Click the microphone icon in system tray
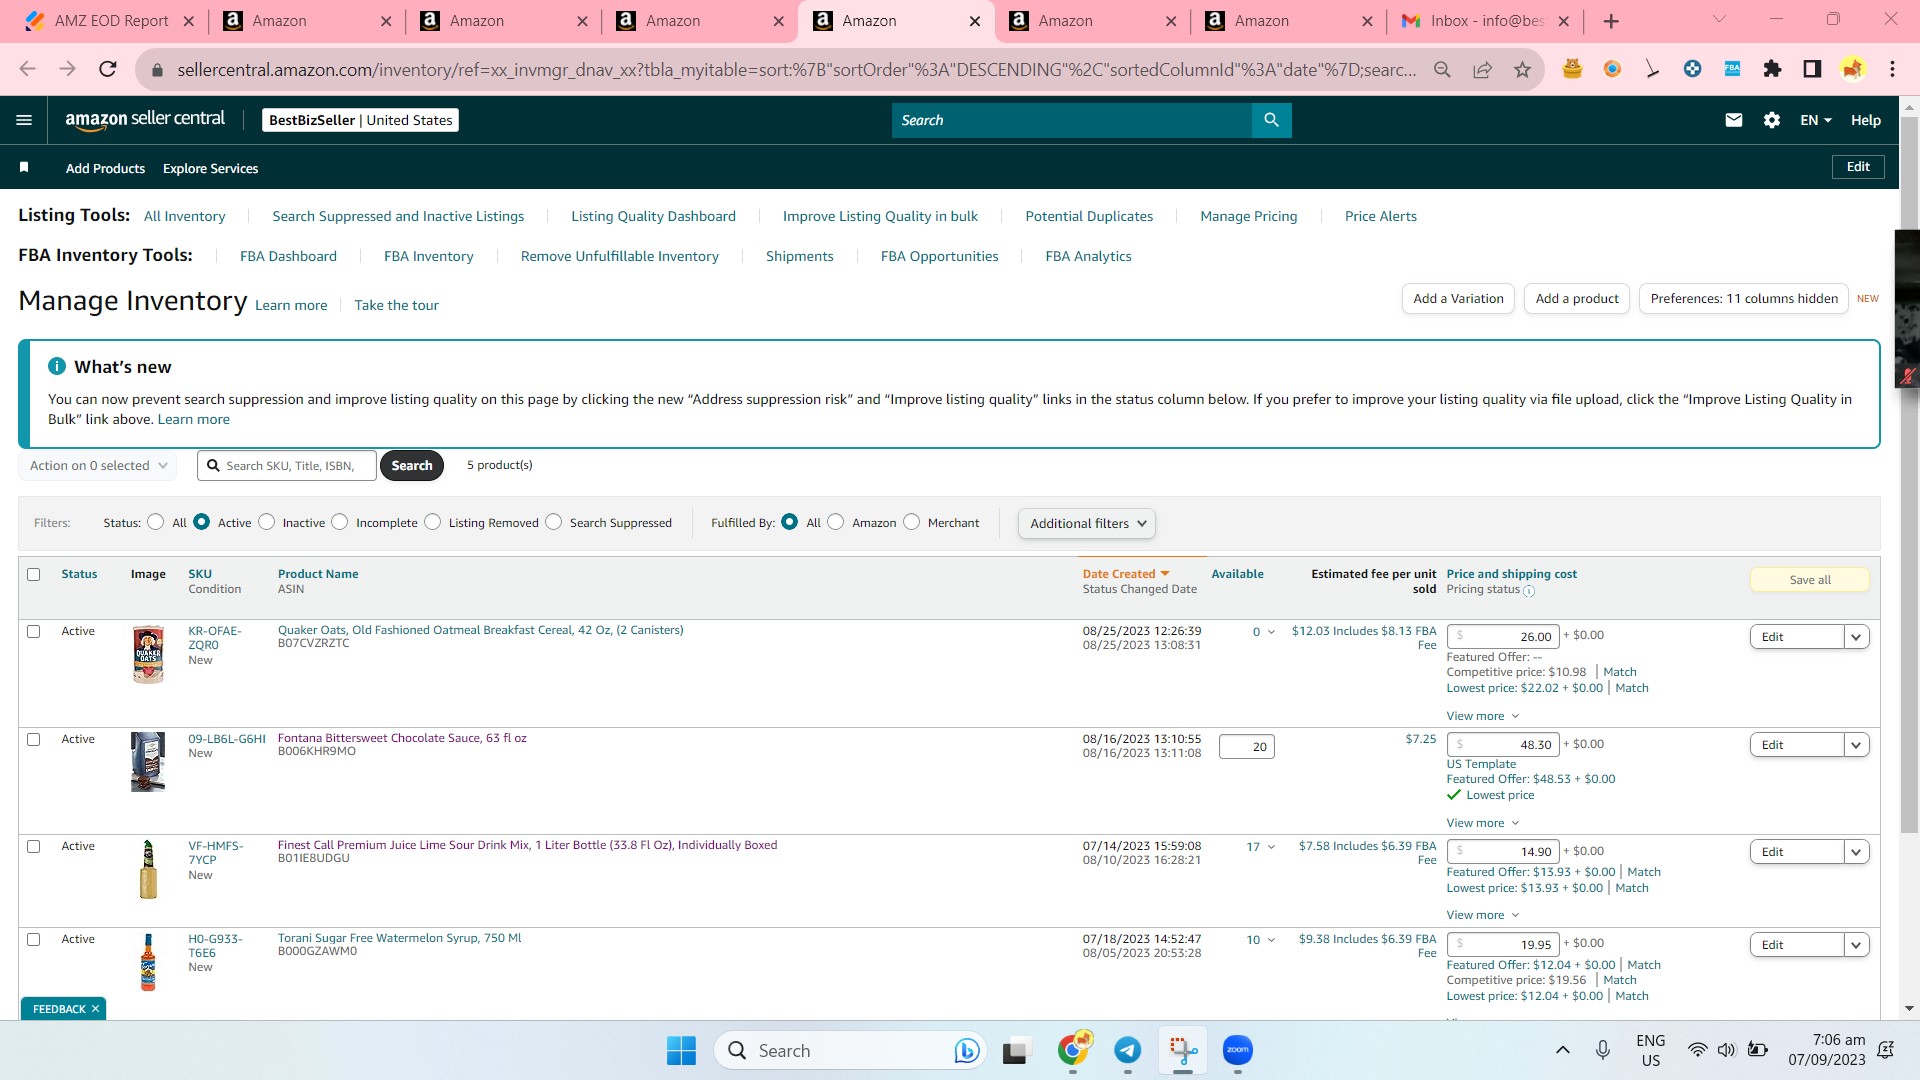This screenshot has width=1920, height=1080. click(x=1603, y=1050)
